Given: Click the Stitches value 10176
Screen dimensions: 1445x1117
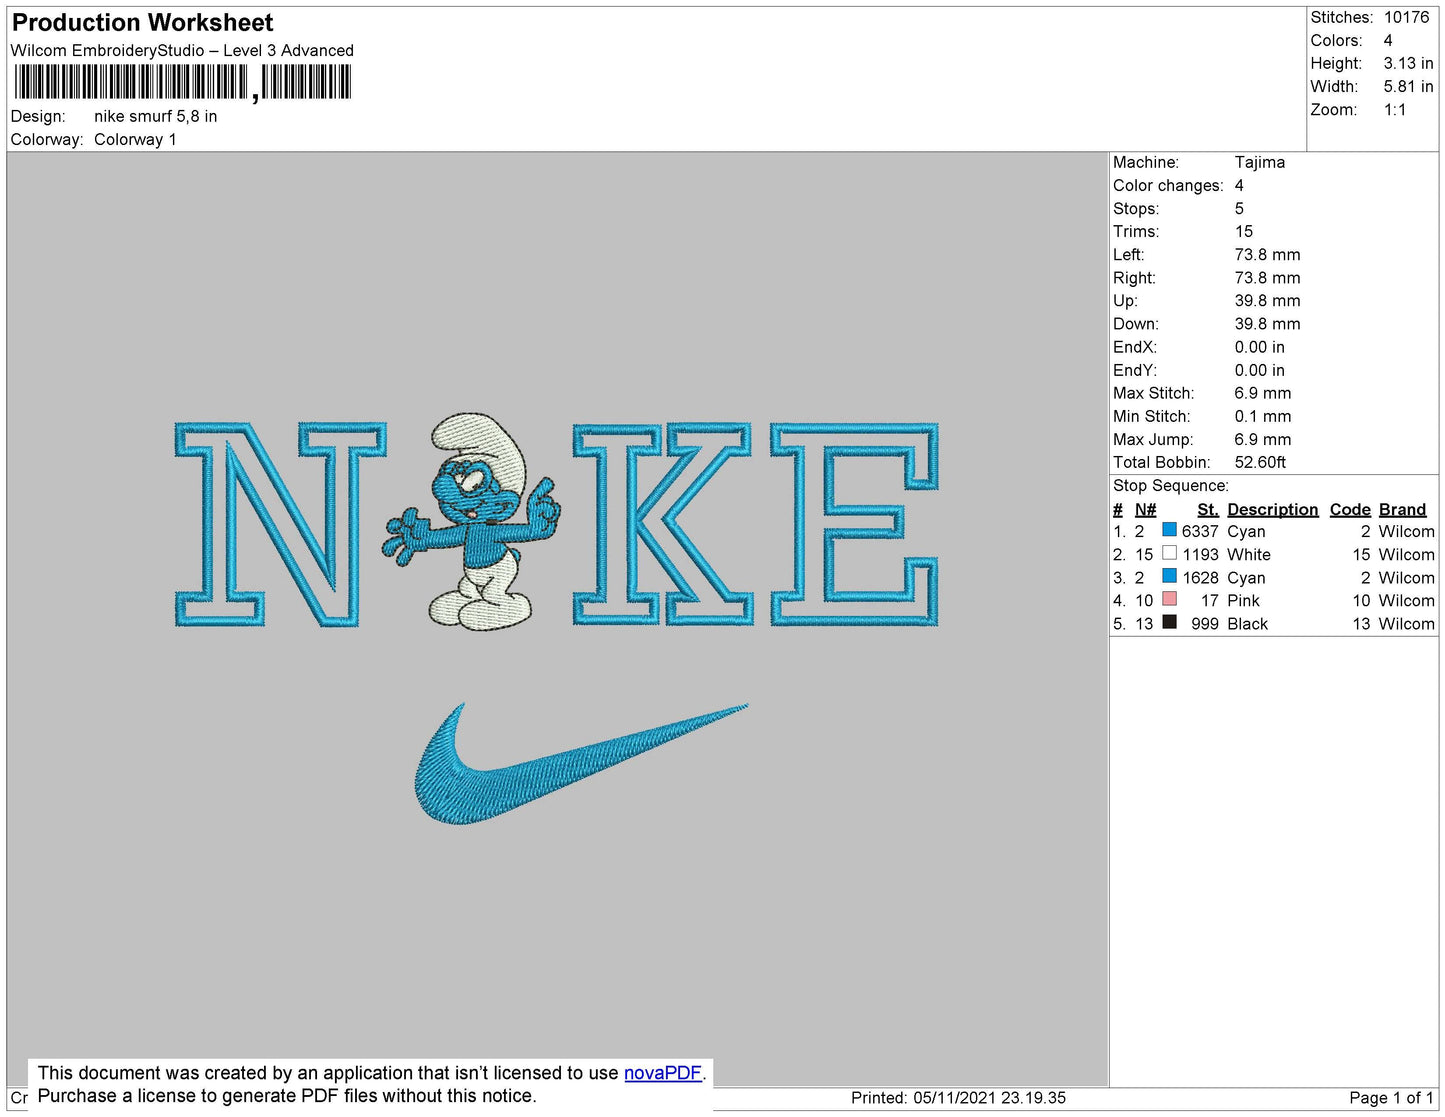Looking at the screenshot, I should tap(1406, 17).
